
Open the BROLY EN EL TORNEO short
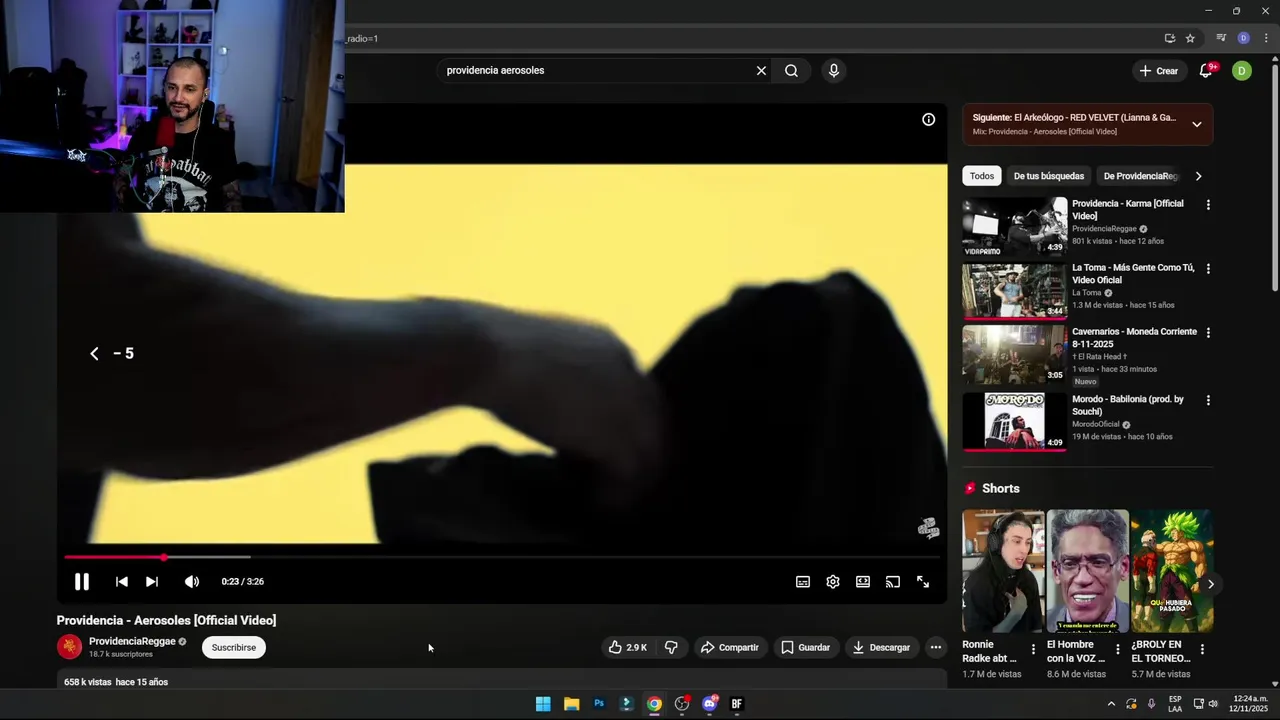coord(1172,571)
